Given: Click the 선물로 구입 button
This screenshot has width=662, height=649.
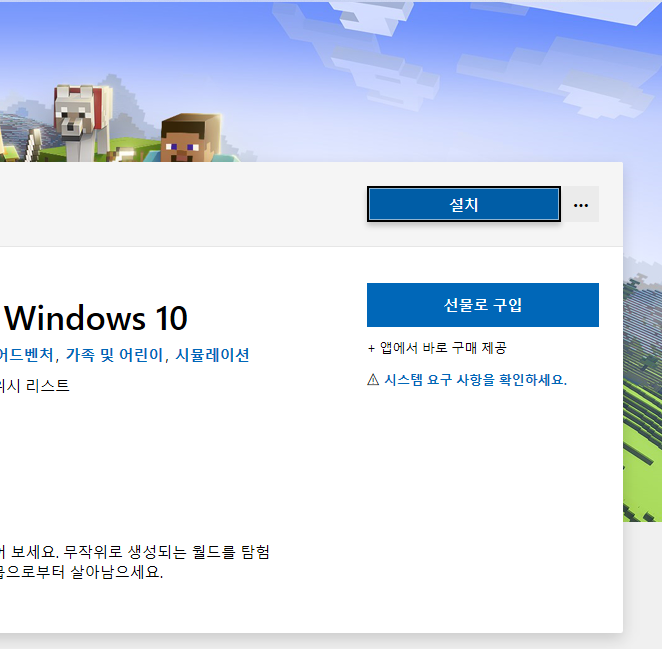Looking at the screenshot, I should 483,305.
